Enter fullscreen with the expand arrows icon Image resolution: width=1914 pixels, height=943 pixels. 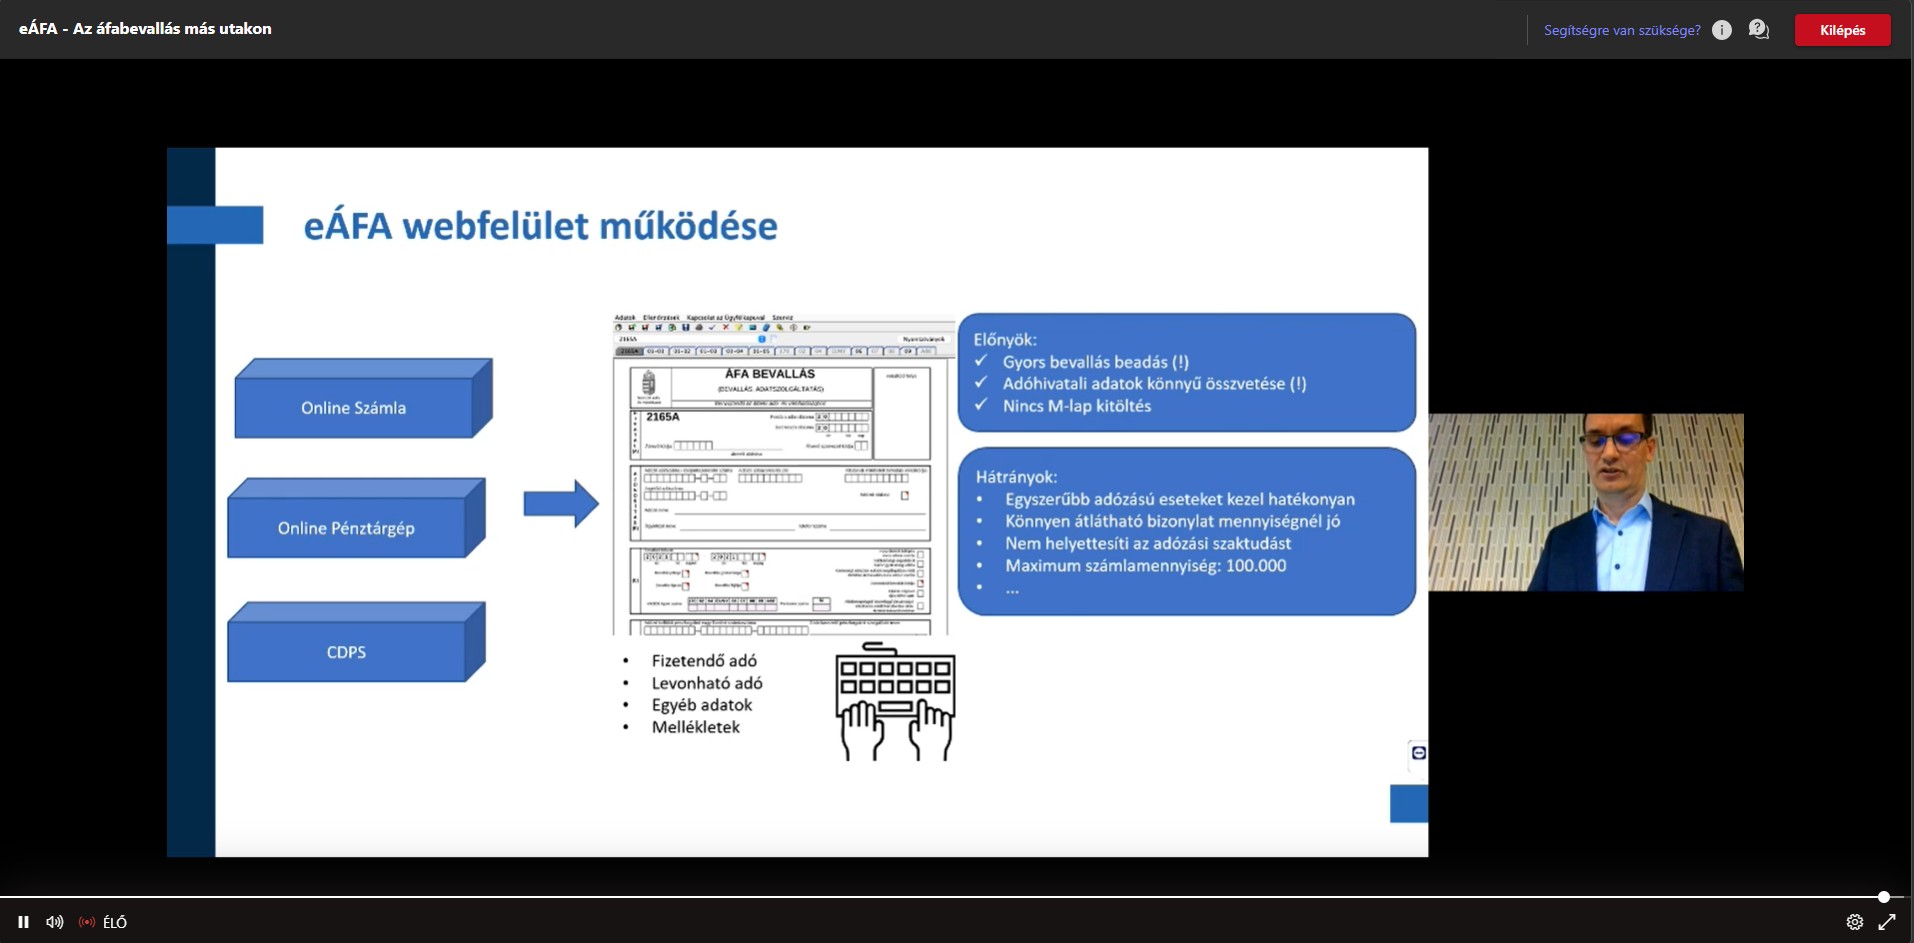coord(1887,922)
